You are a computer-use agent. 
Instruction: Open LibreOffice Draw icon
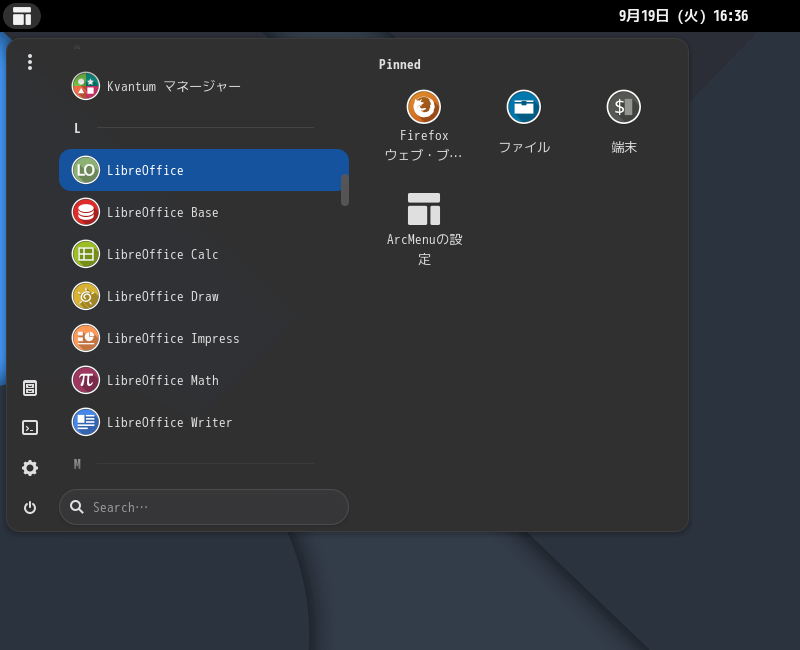86,296
